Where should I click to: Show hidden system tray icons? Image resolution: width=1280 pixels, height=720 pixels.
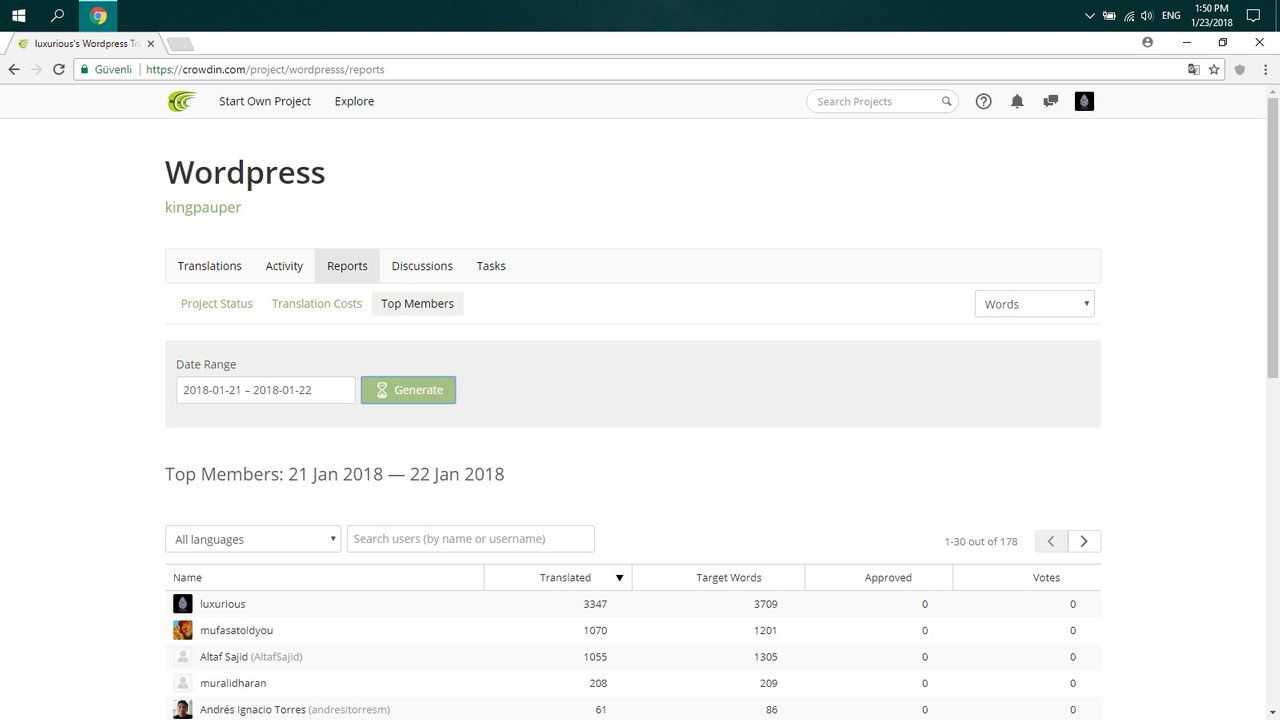click(x=1090, y=16)
